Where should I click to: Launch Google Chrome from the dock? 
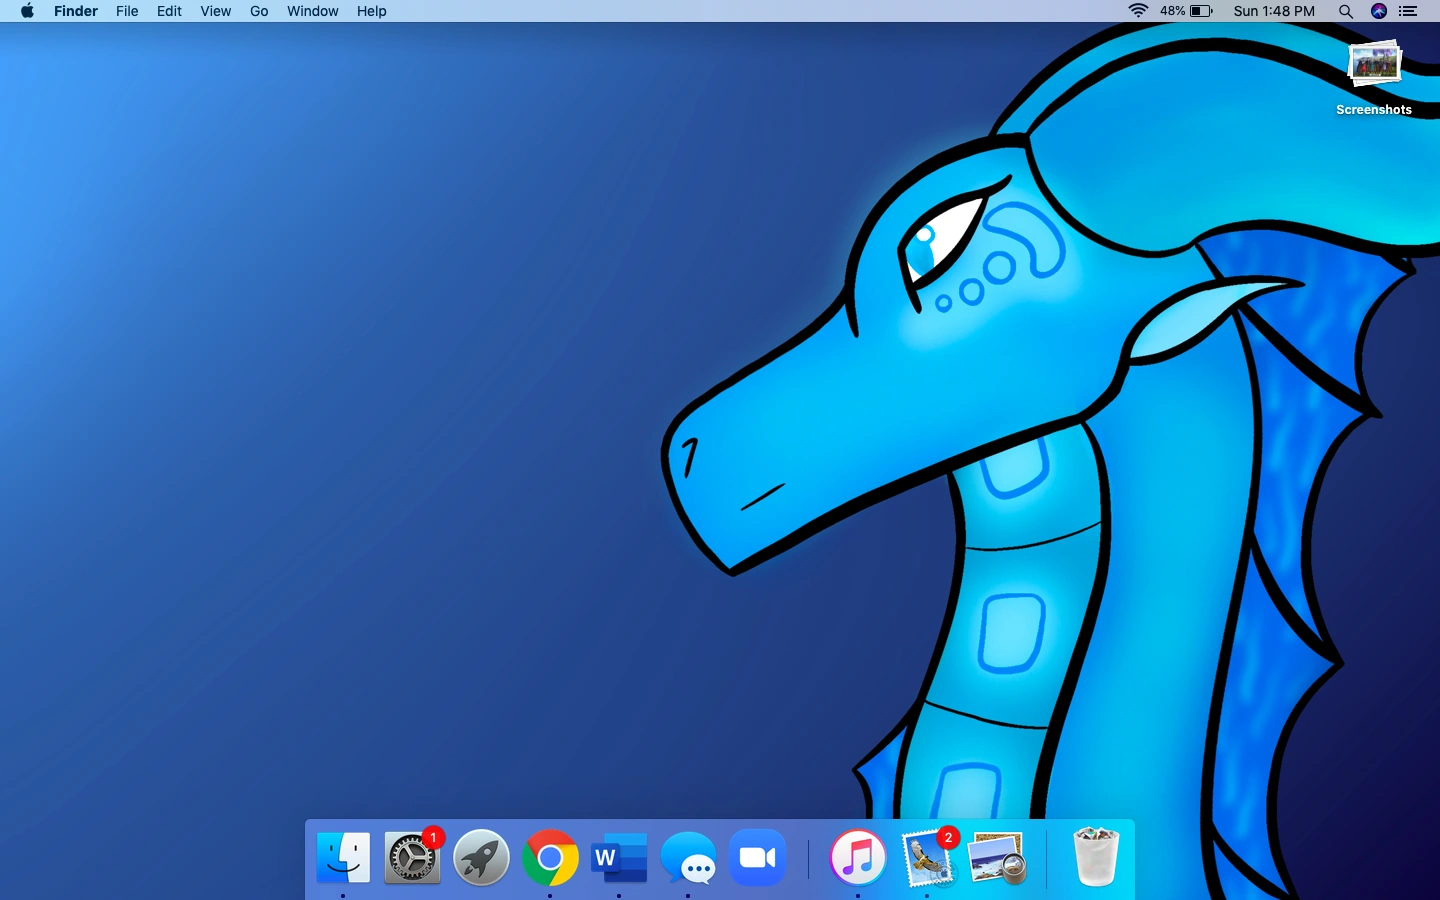tap(550, 858)
